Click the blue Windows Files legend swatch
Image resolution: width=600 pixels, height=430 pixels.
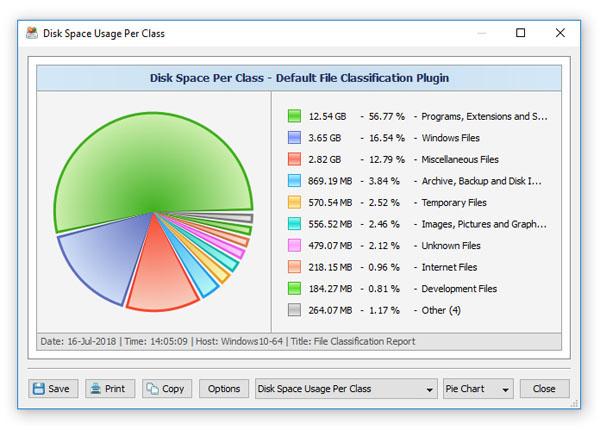pyautogui.click(x=294, y=138)
